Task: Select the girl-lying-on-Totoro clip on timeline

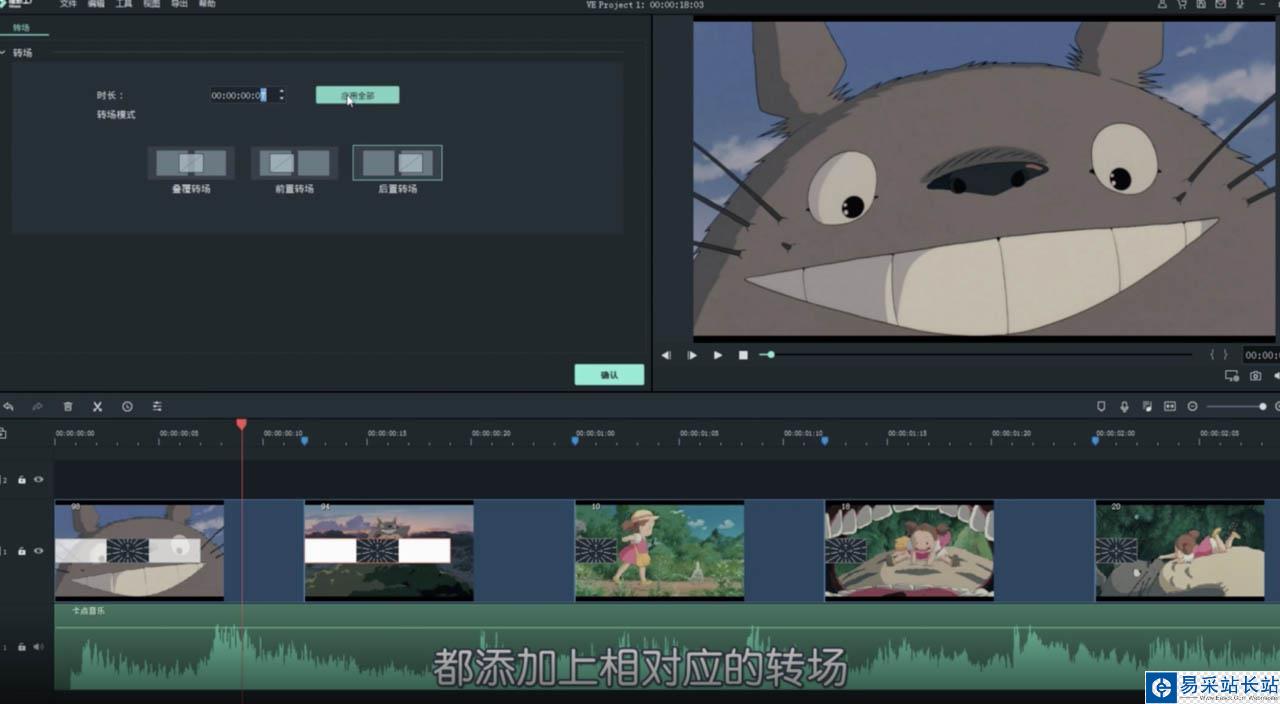Action: [x=1180, y=551]
